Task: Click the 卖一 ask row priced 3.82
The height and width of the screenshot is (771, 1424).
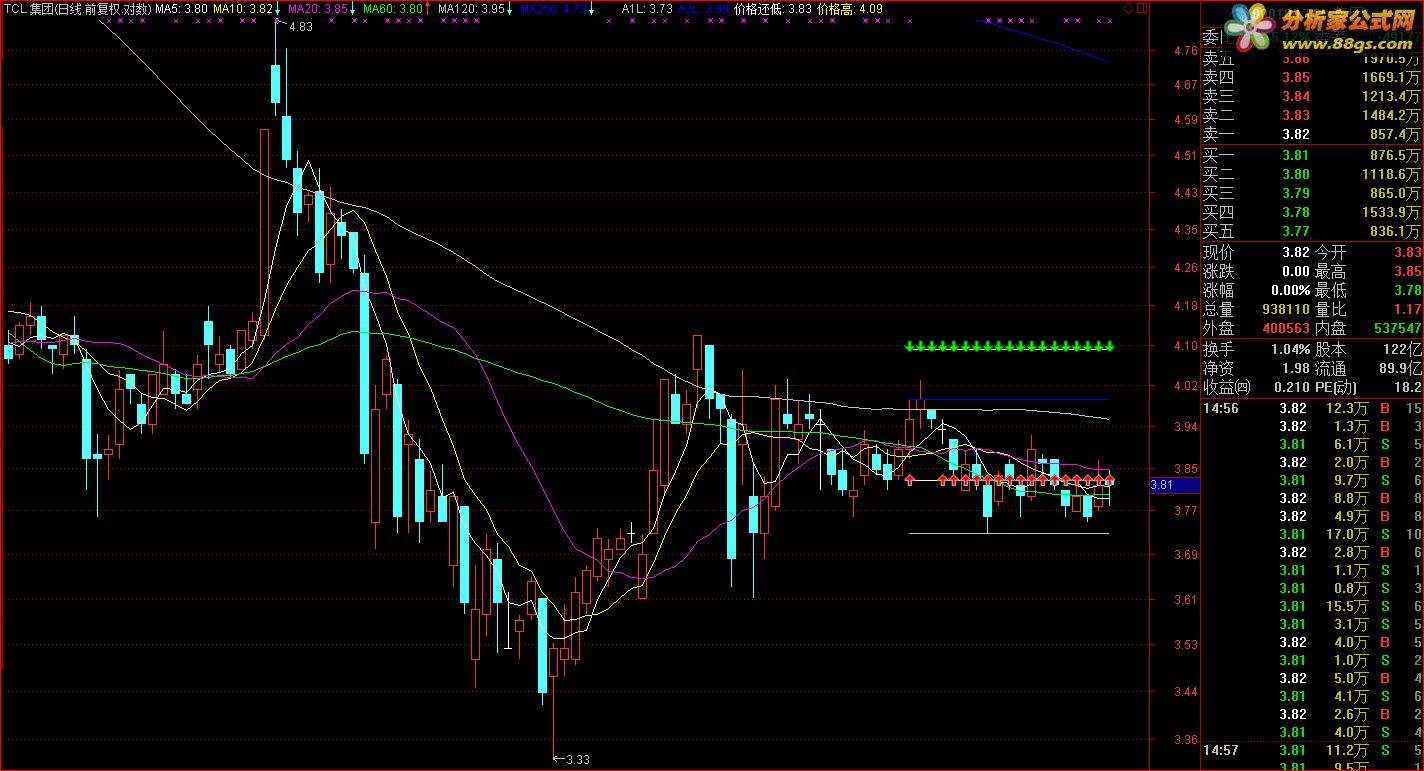Action: pos(1311,134)
